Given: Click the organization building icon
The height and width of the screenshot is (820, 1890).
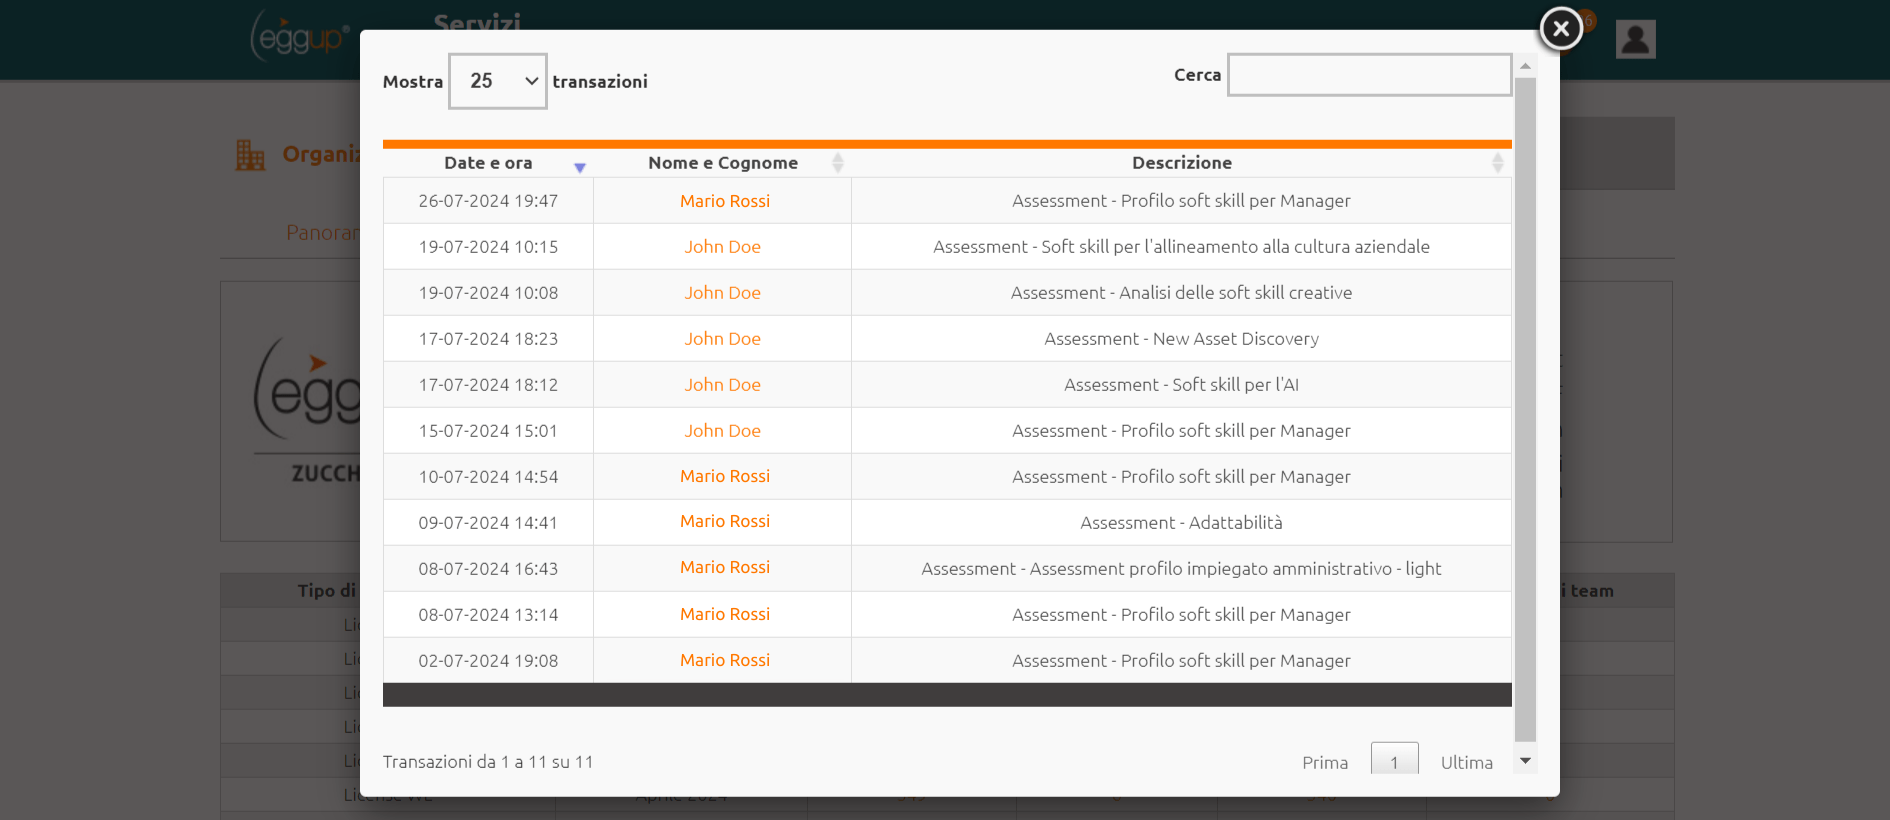Looking at the screenshot, I should (x=250, y=155).
